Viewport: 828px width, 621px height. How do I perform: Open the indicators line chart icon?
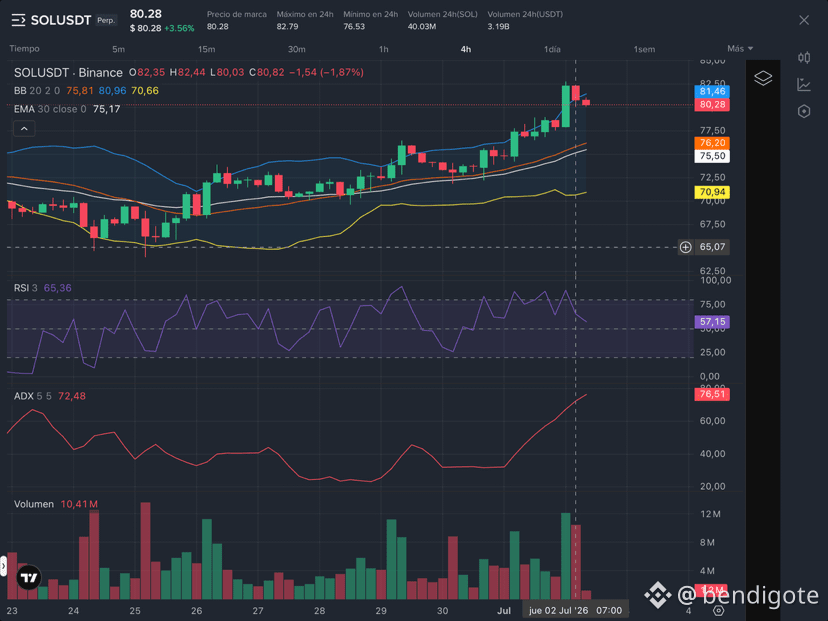pos(804,84)
